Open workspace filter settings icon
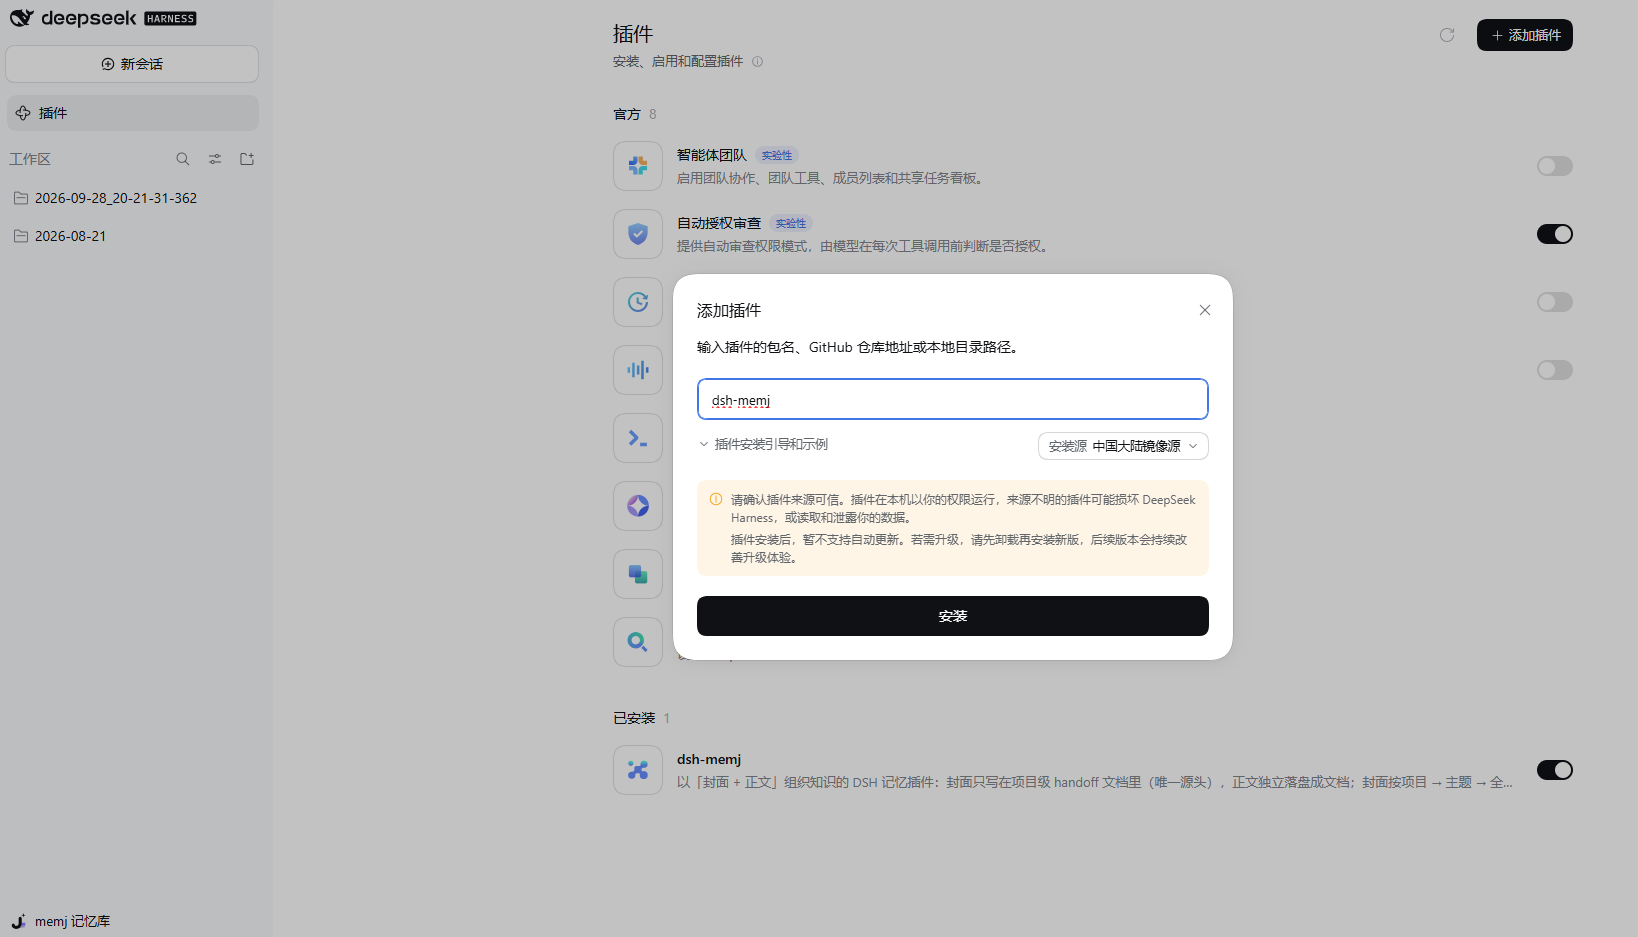Image resolution: width=1638 pixels, height=937 pixels. coord(215,159)
